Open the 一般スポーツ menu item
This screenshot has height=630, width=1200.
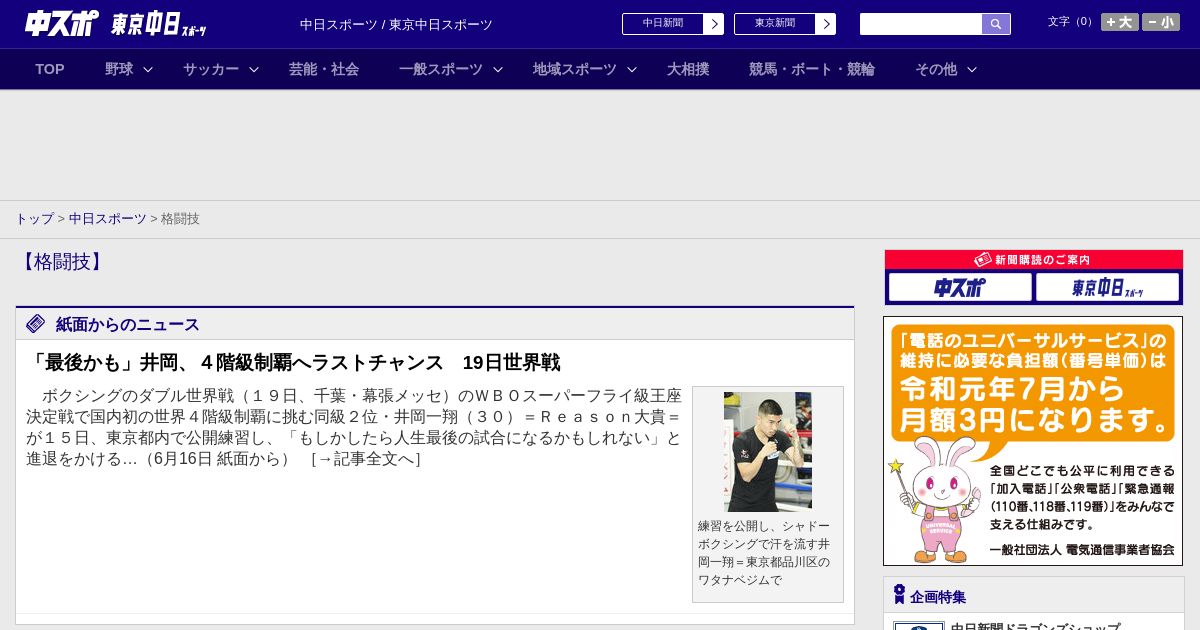coord(441,69)
